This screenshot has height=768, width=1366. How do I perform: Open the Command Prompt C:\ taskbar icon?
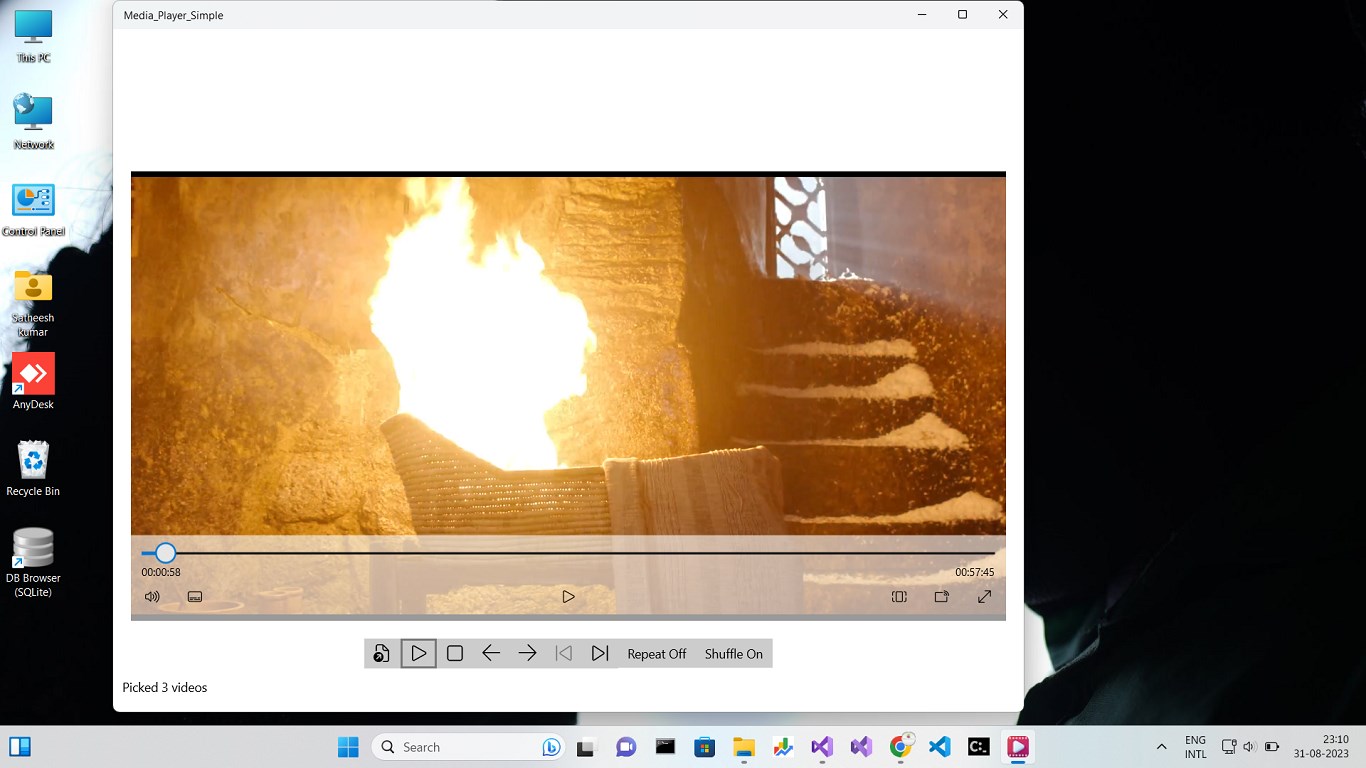[979, 747]
